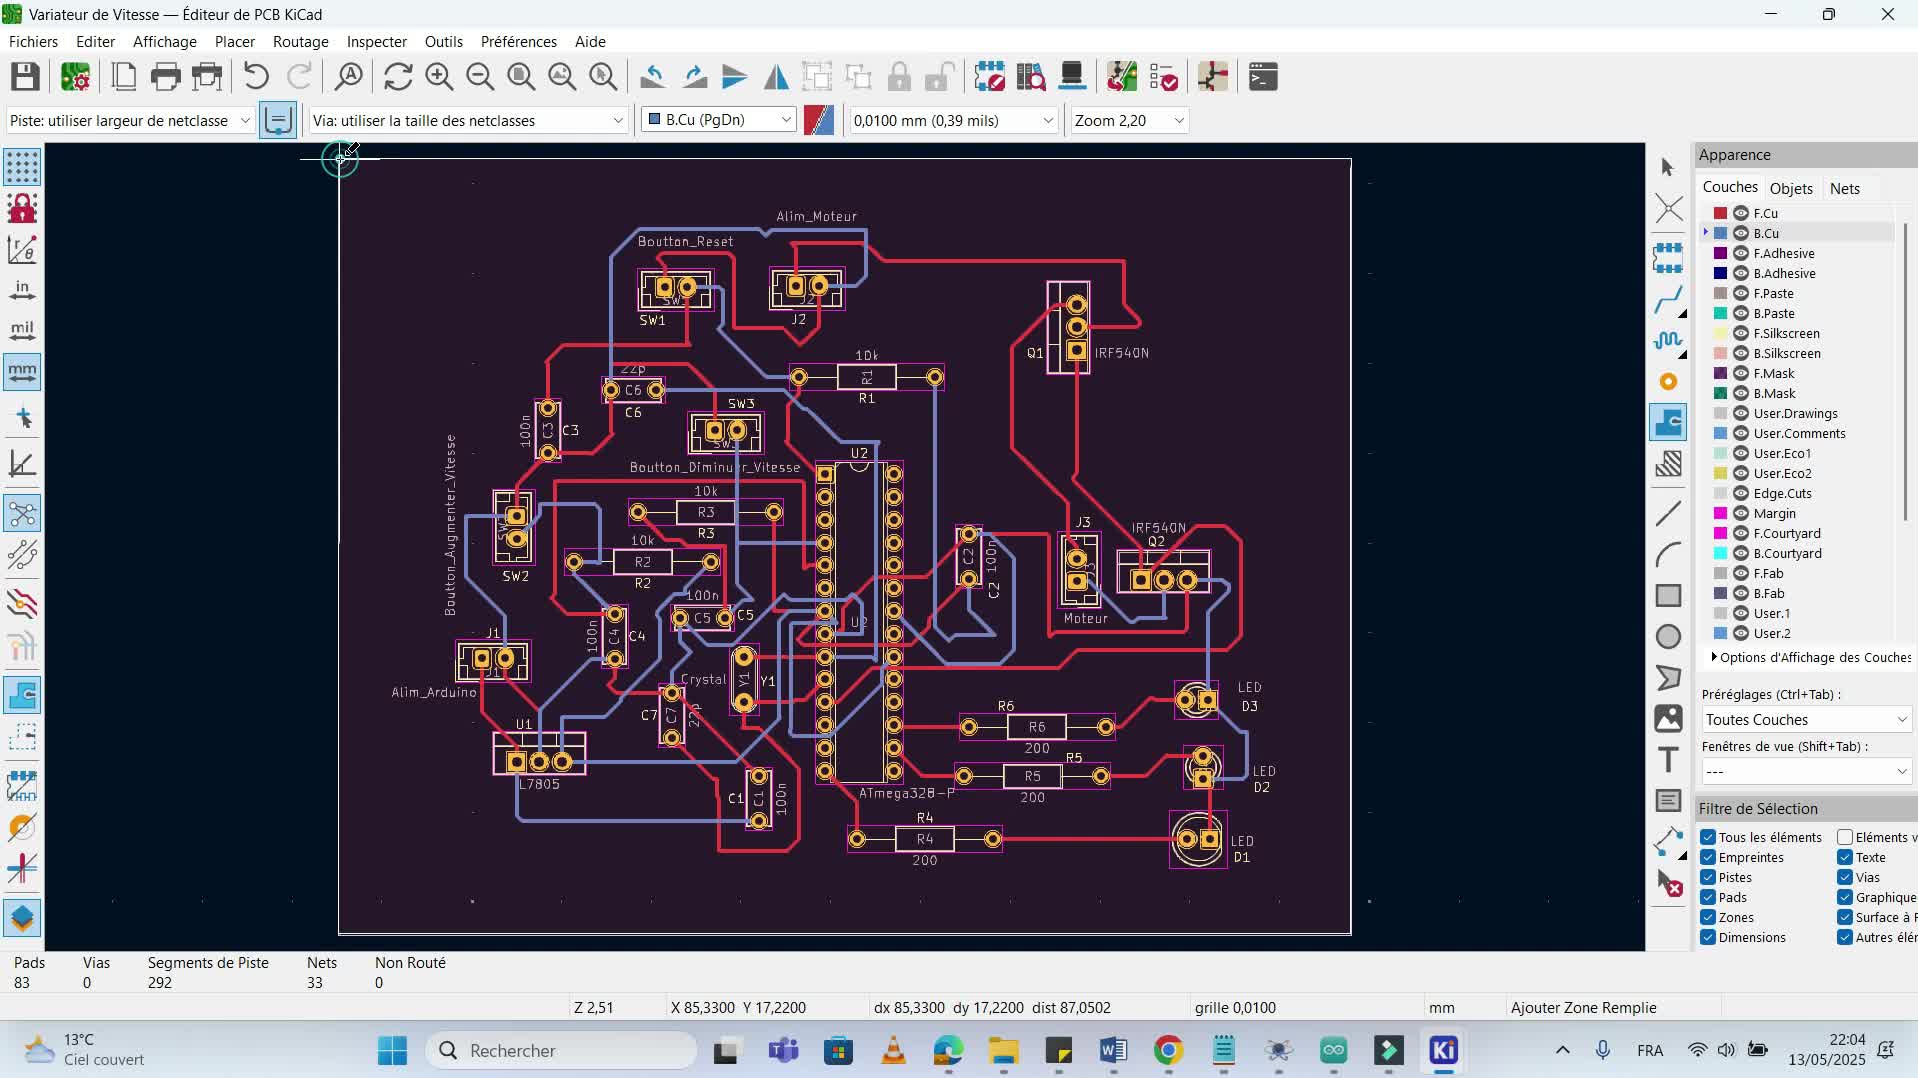Switch units to mils icon
The width and height of the screenshot is (1918, 1078).
pos(22,331)
